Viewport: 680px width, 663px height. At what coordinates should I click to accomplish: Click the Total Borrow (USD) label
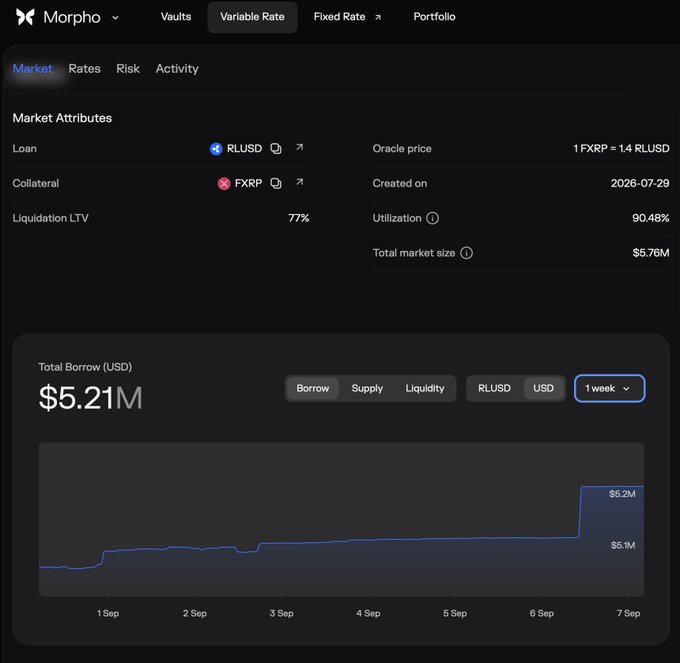(x=85, y=367)
